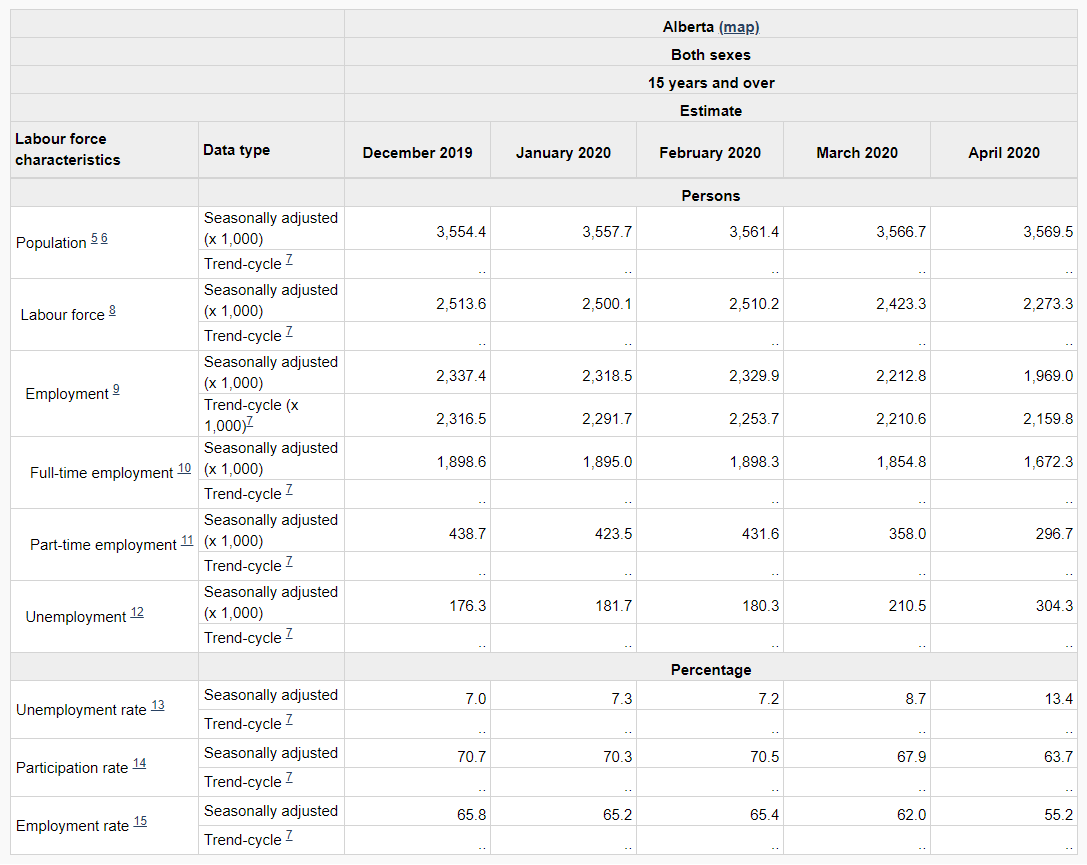Open footnote 9 beside Employment
This screenshot has height=865, width=1087.
click(x=116, y=390)
